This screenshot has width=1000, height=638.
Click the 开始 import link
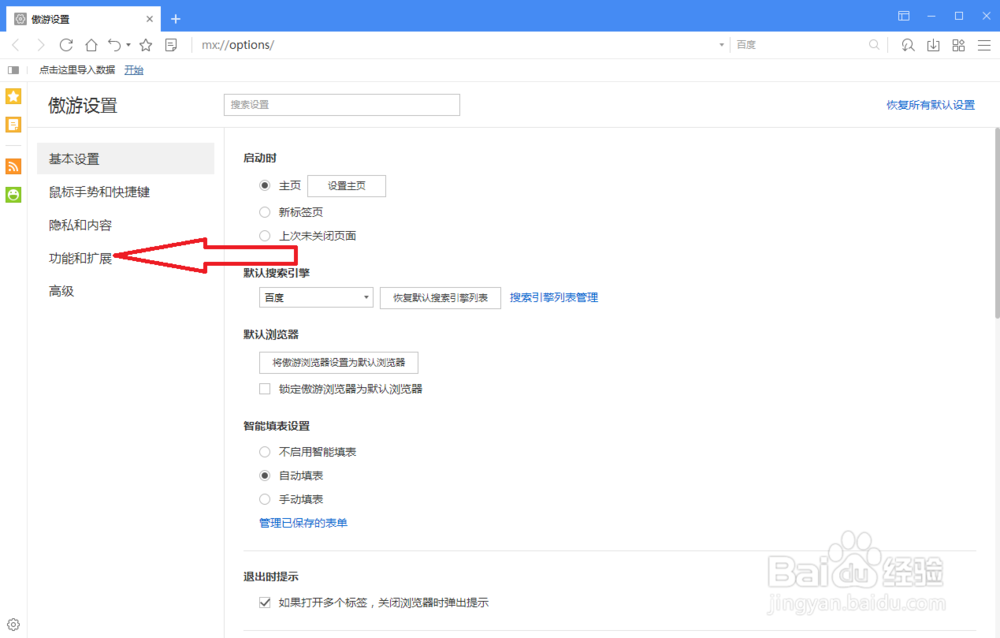click(134, 70)
